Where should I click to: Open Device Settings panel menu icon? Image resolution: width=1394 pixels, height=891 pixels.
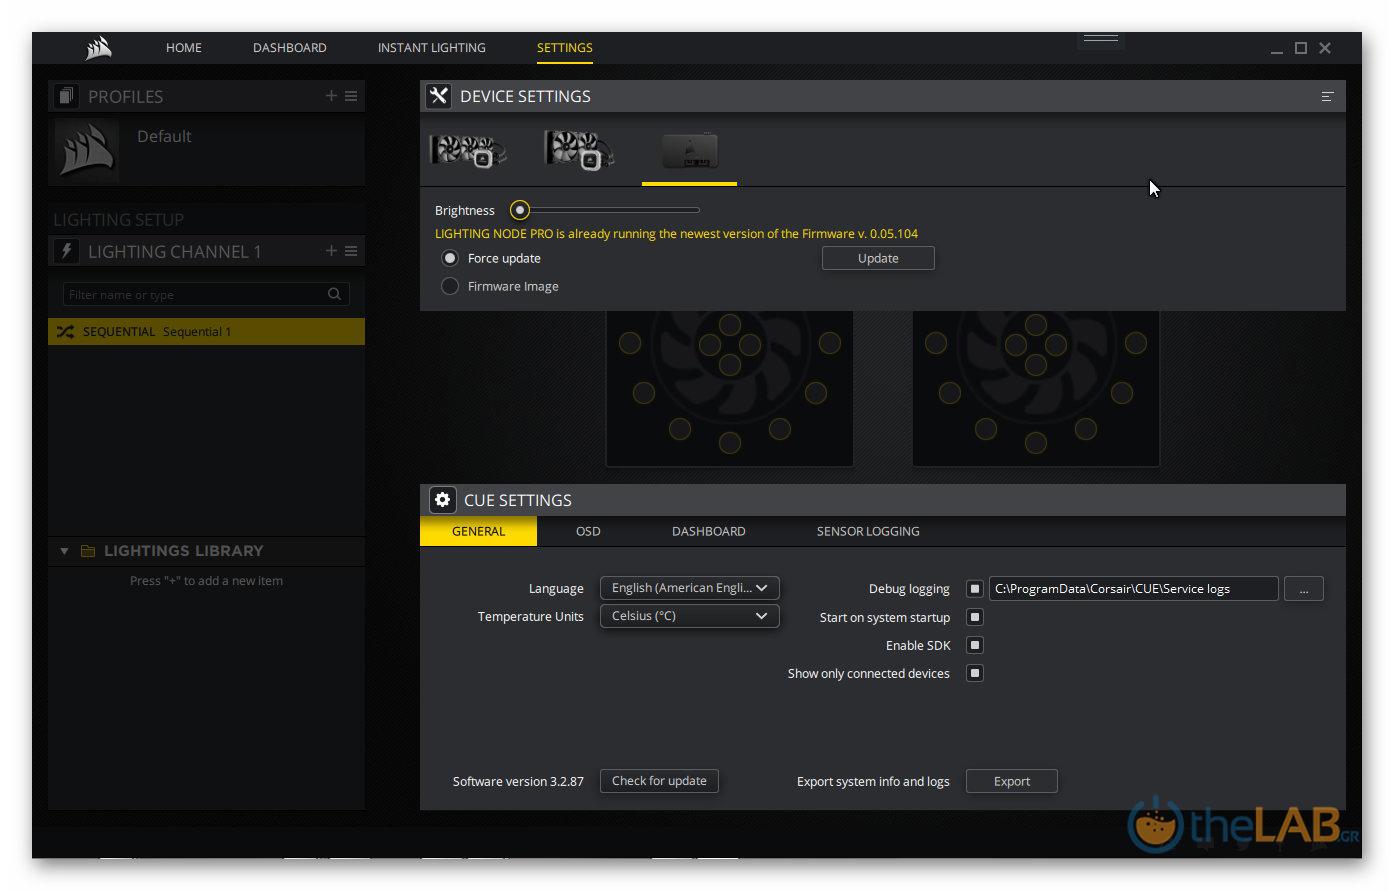click(x=1327, y=96)
